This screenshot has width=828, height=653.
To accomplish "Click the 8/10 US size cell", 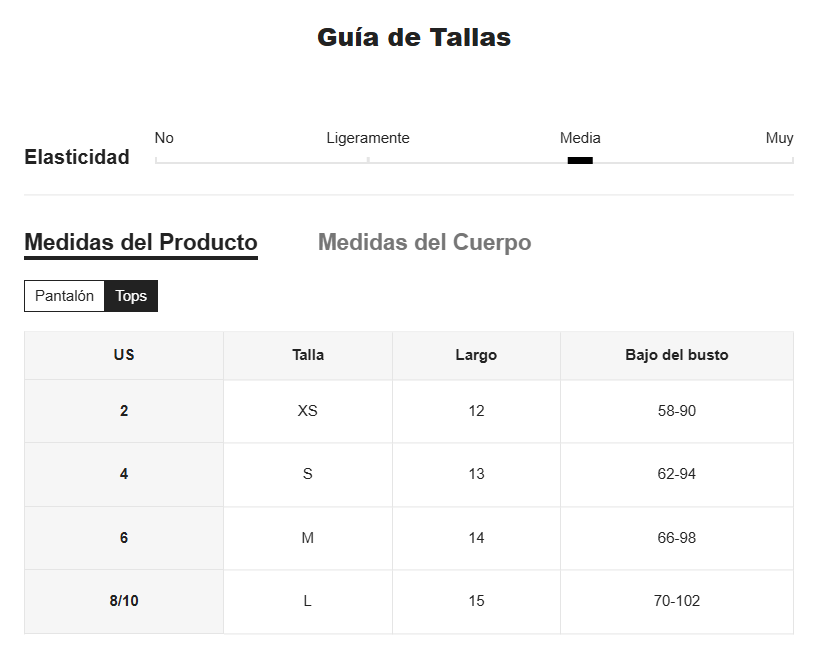I will pos(124,601).
